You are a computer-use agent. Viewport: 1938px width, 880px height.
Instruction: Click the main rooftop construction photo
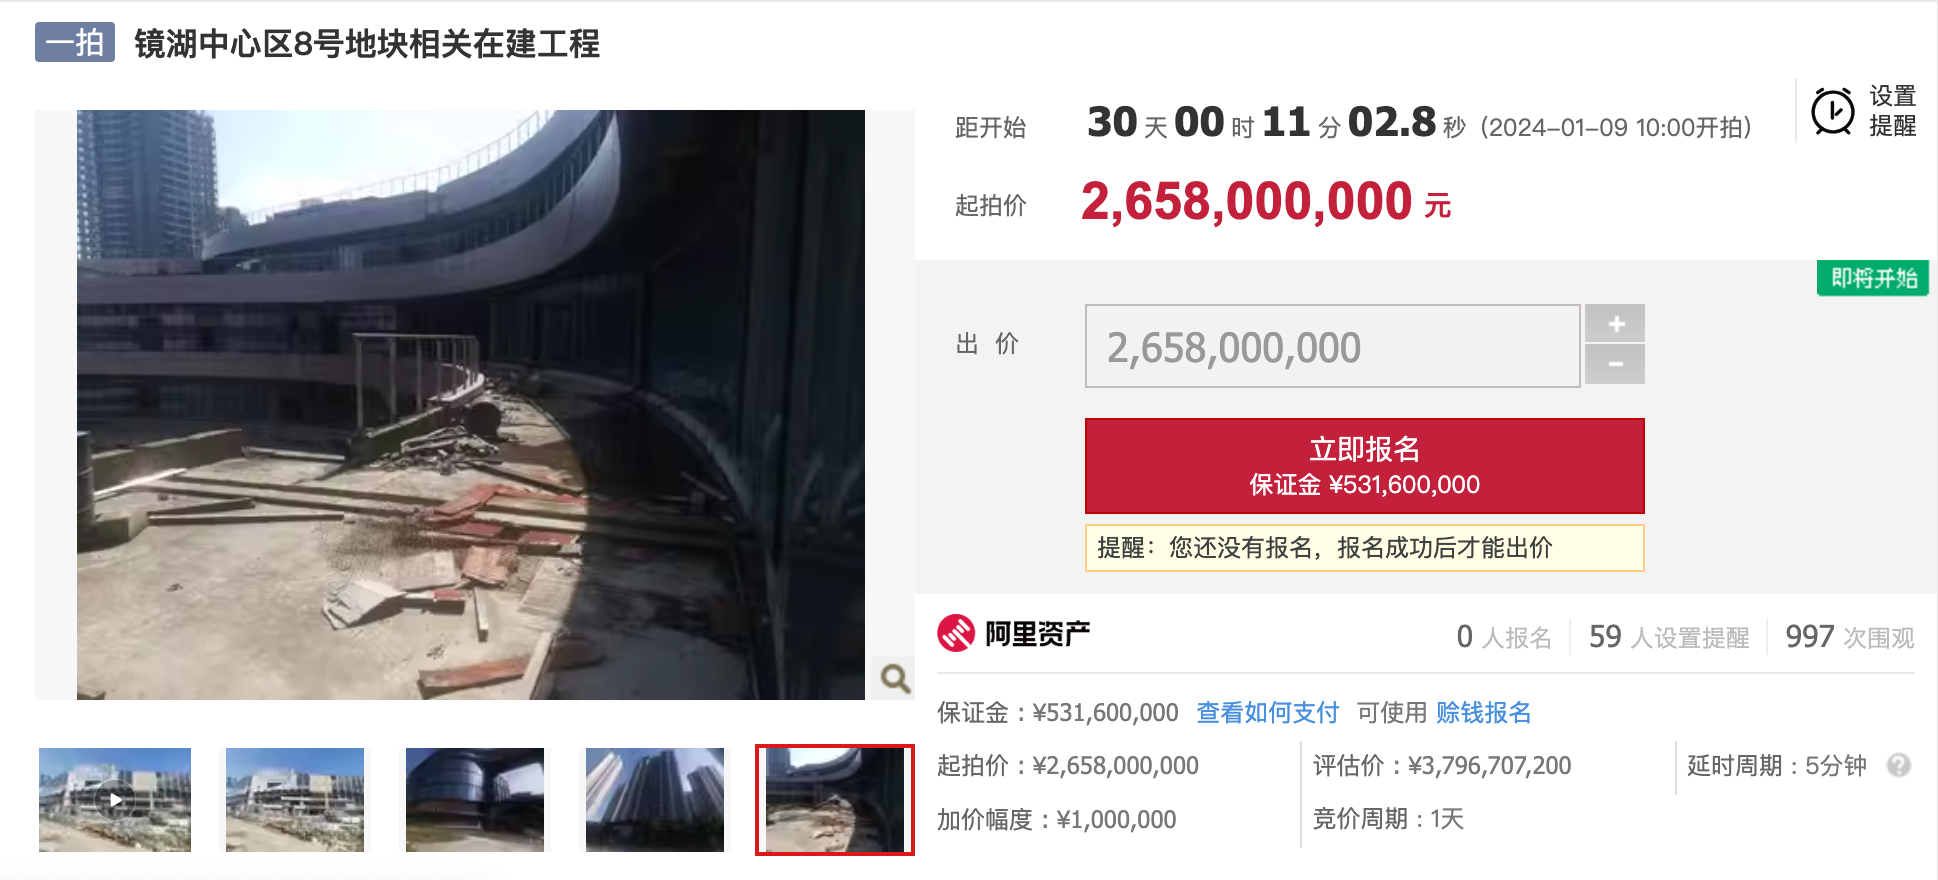[471, 405]
